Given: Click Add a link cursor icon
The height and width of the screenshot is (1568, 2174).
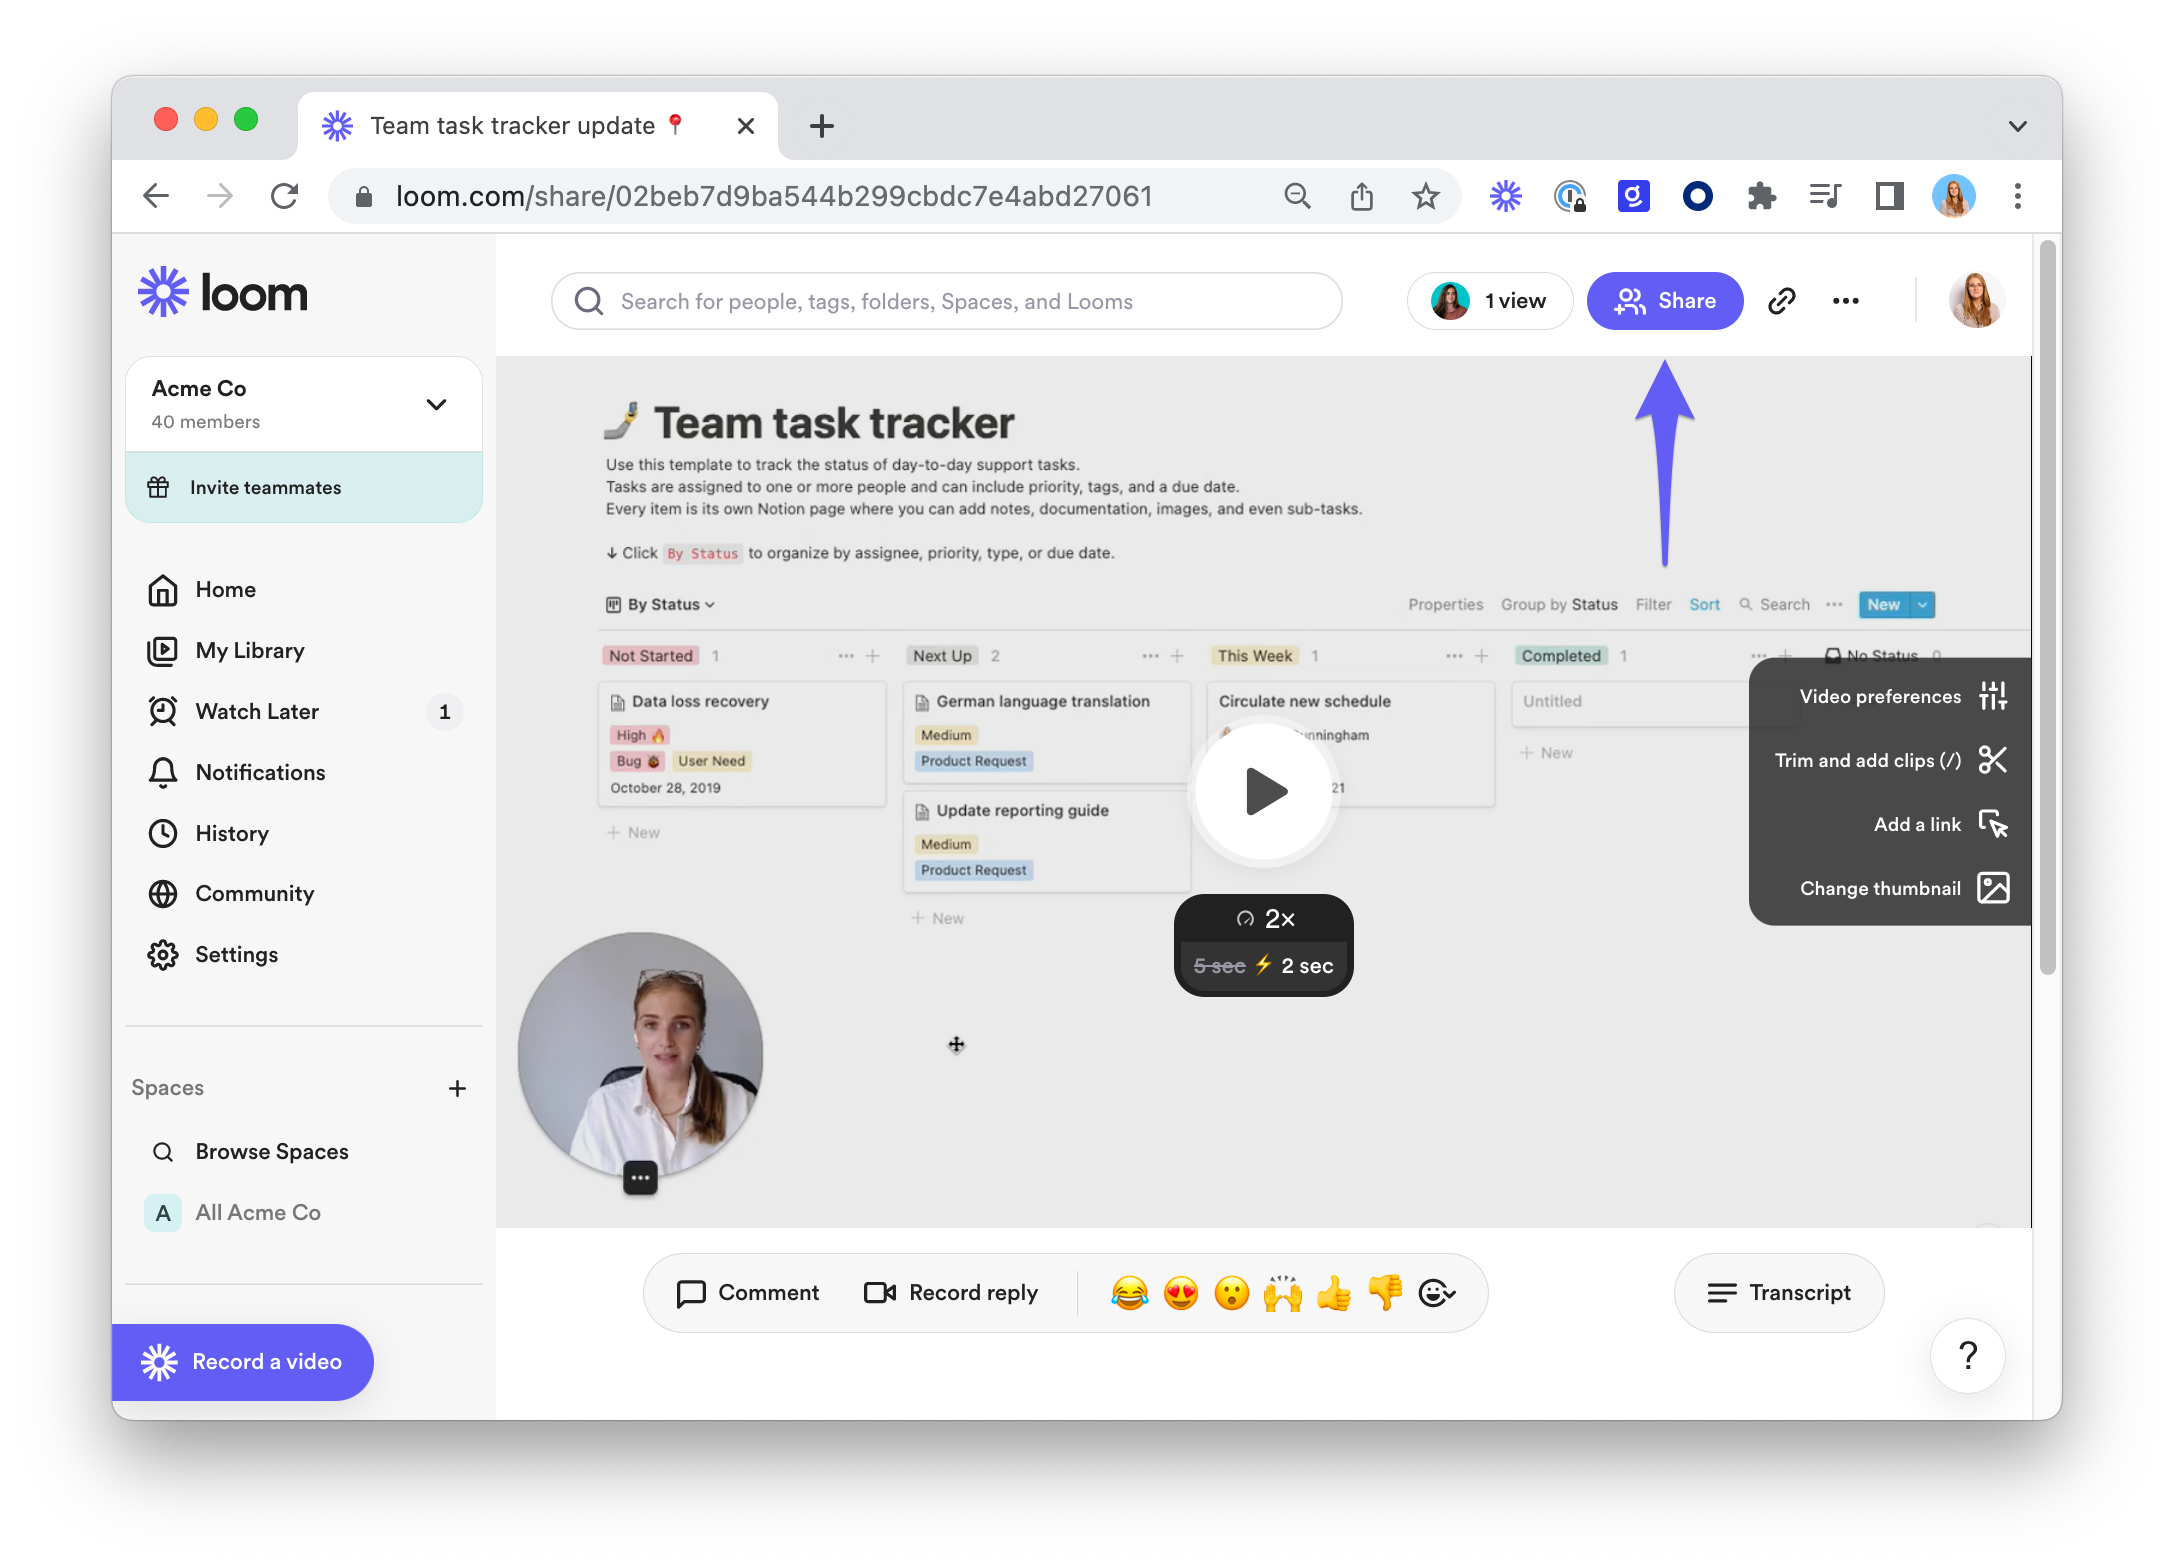Looking at the screenshot, I should (x=1992, y=824).
